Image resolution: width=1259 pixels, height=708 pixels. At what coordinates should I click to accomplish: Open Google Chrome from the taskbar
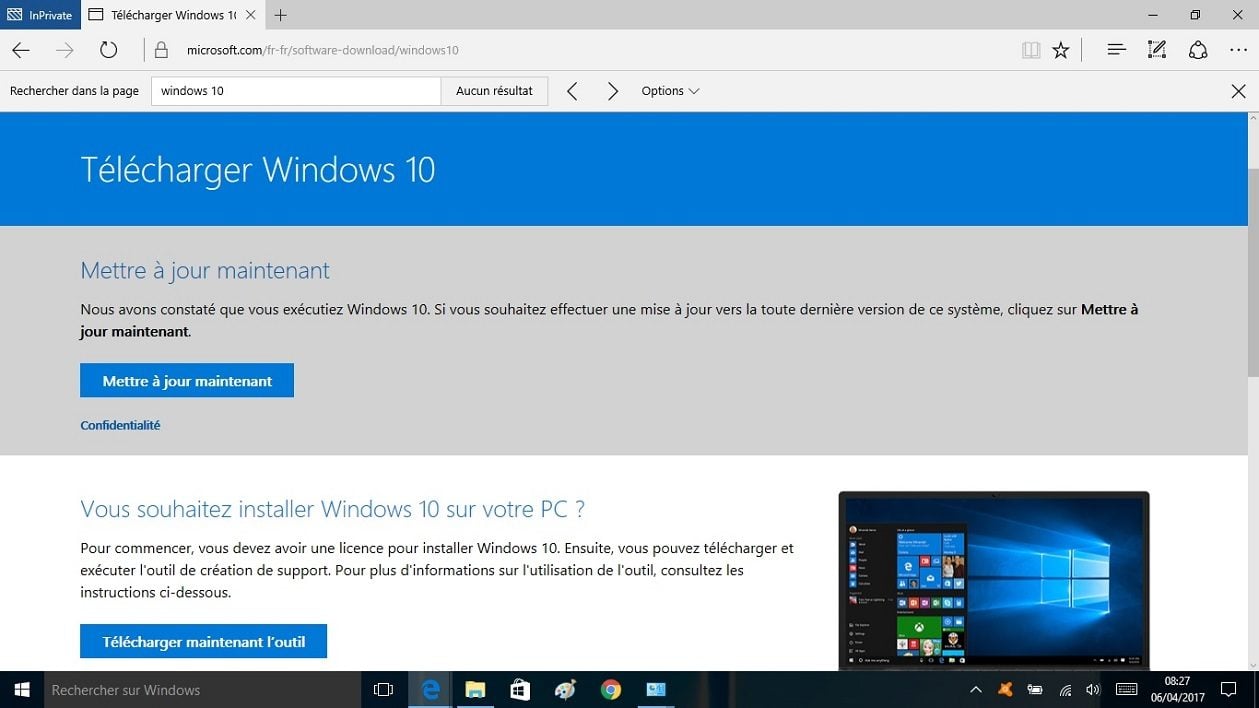click(611, 690)
